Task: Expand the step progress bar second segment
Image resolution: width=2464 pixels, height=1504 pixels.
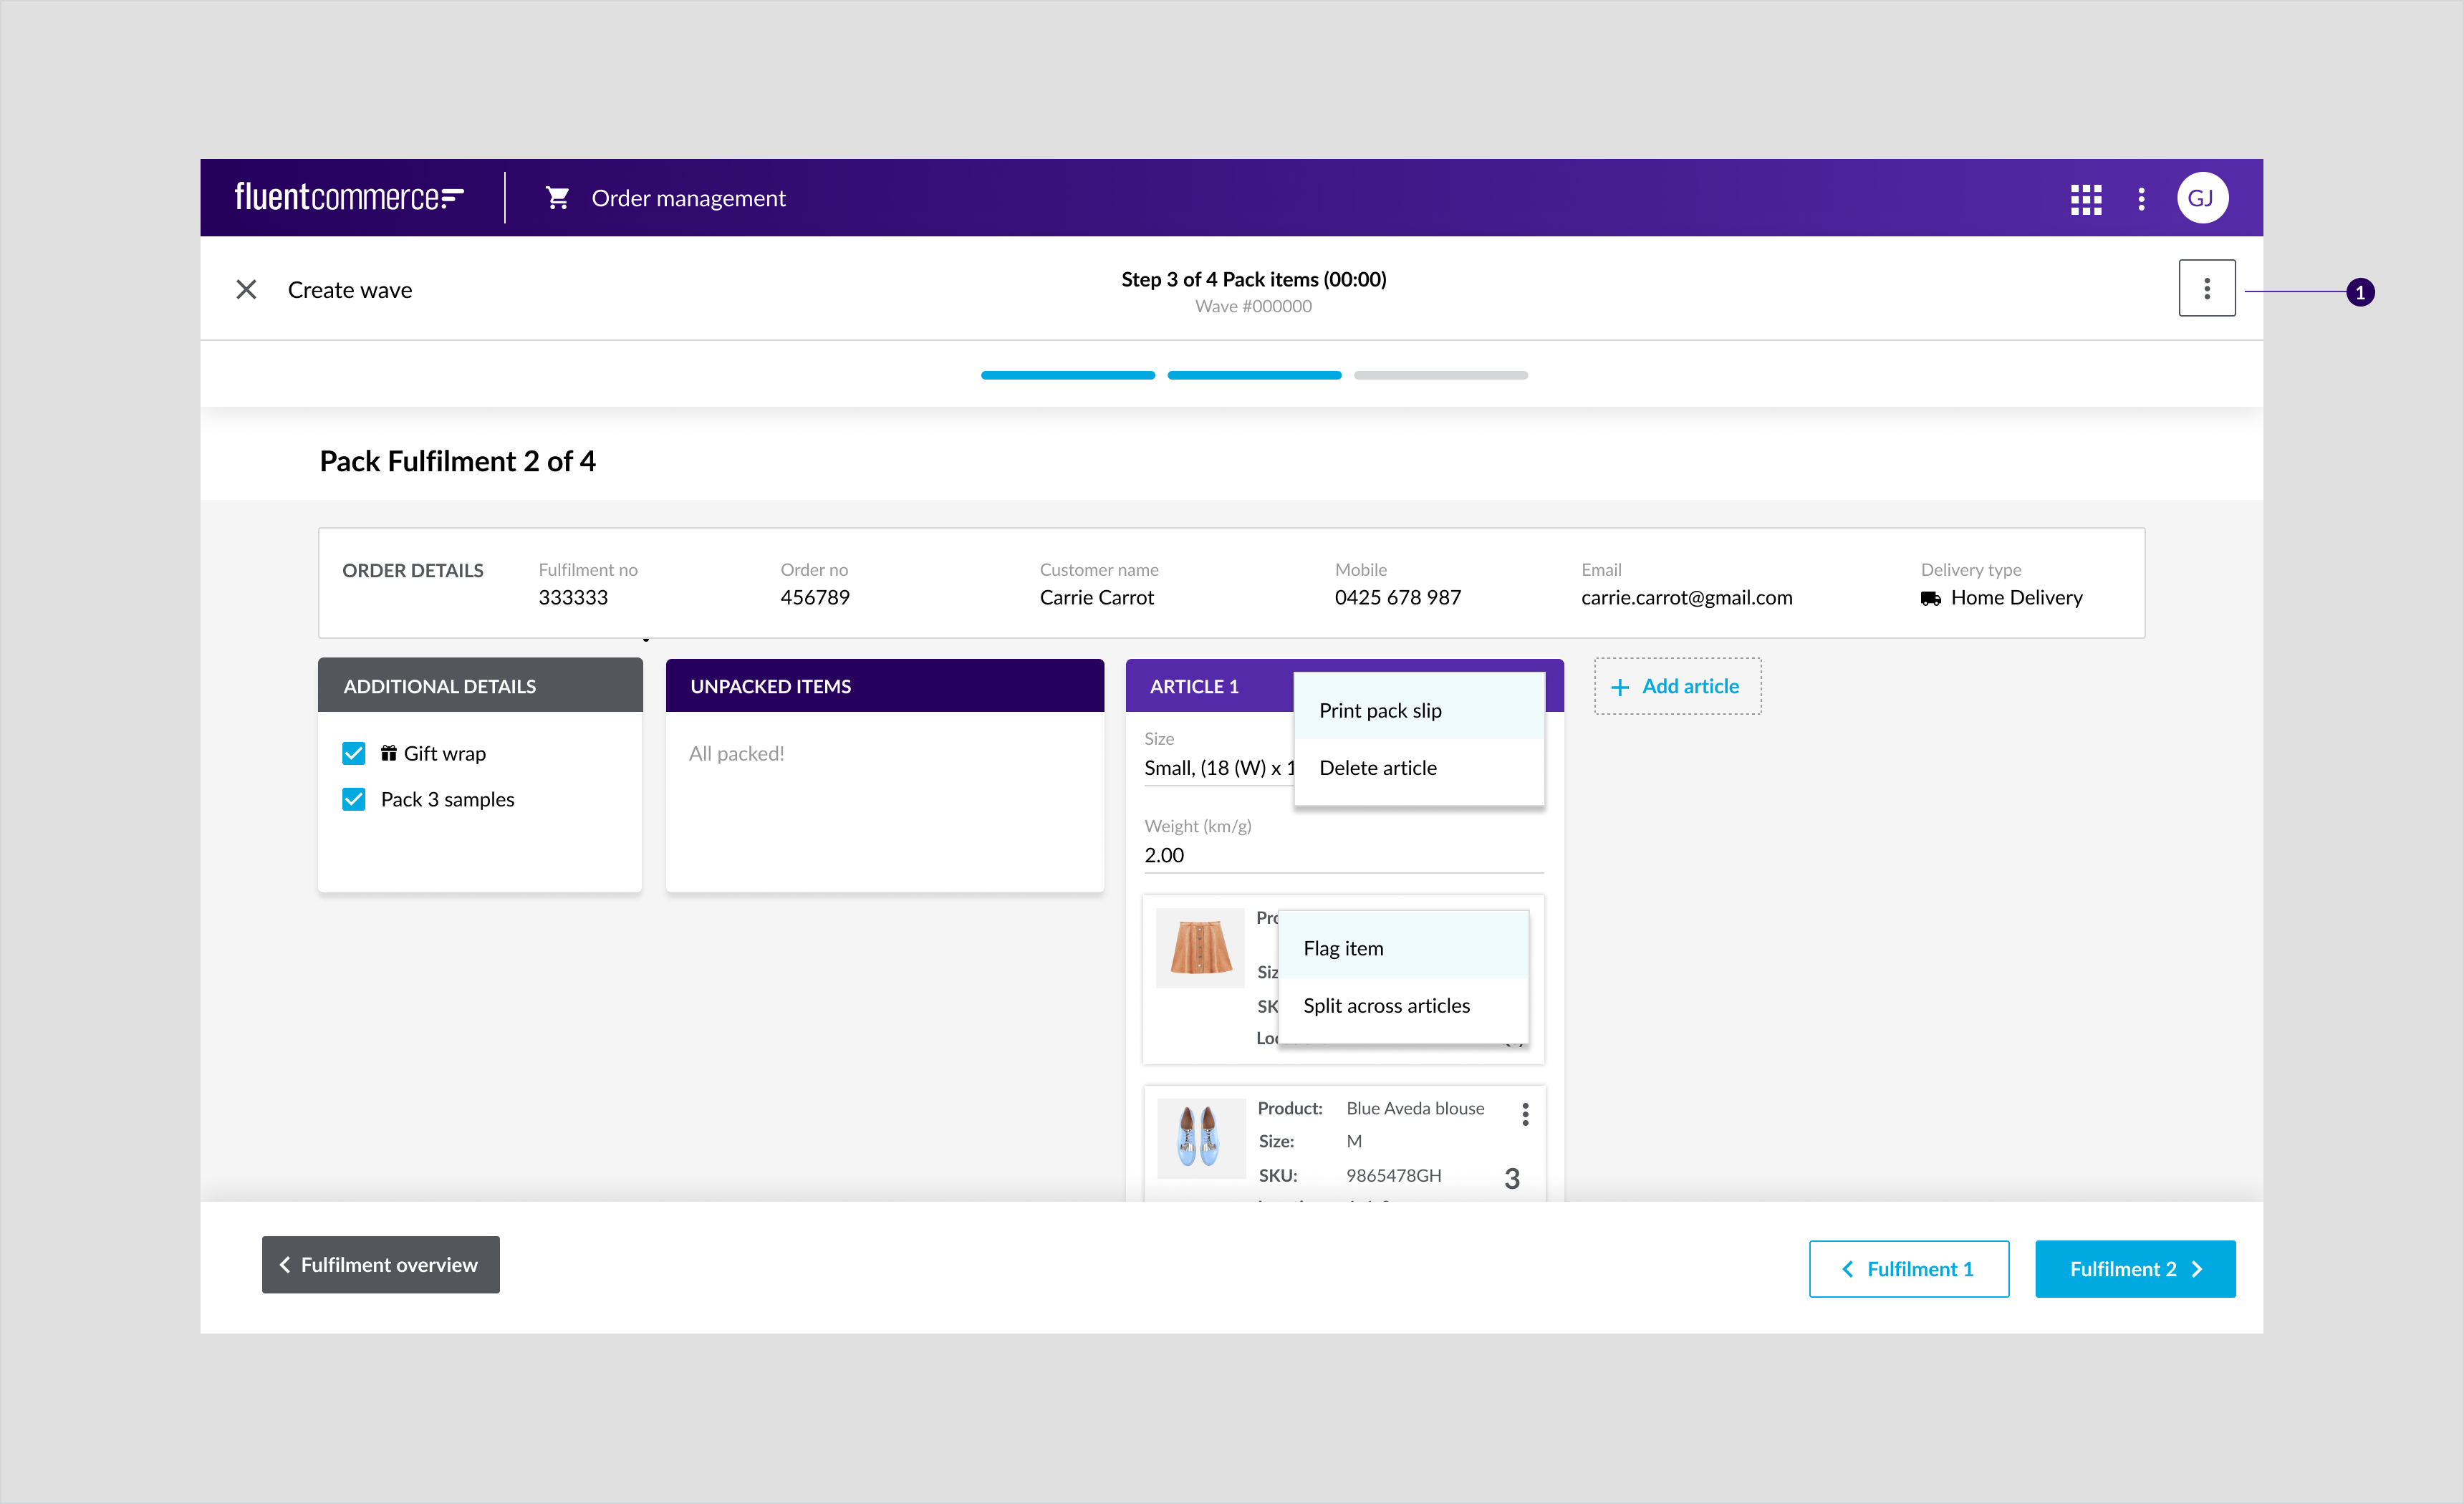Action: [1255, 373]
